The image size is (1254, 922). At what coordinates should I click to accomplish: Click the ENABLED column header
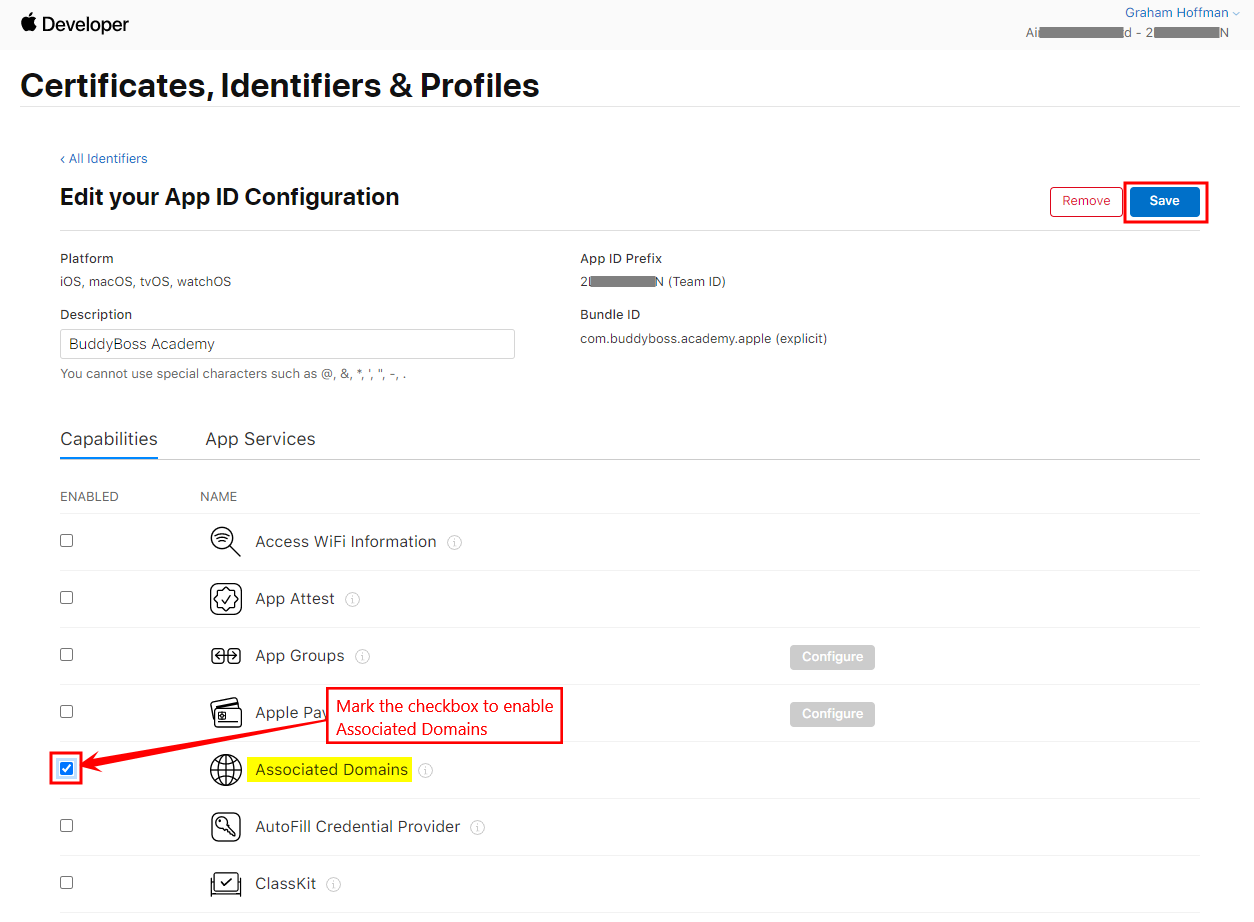click(89, 496)
